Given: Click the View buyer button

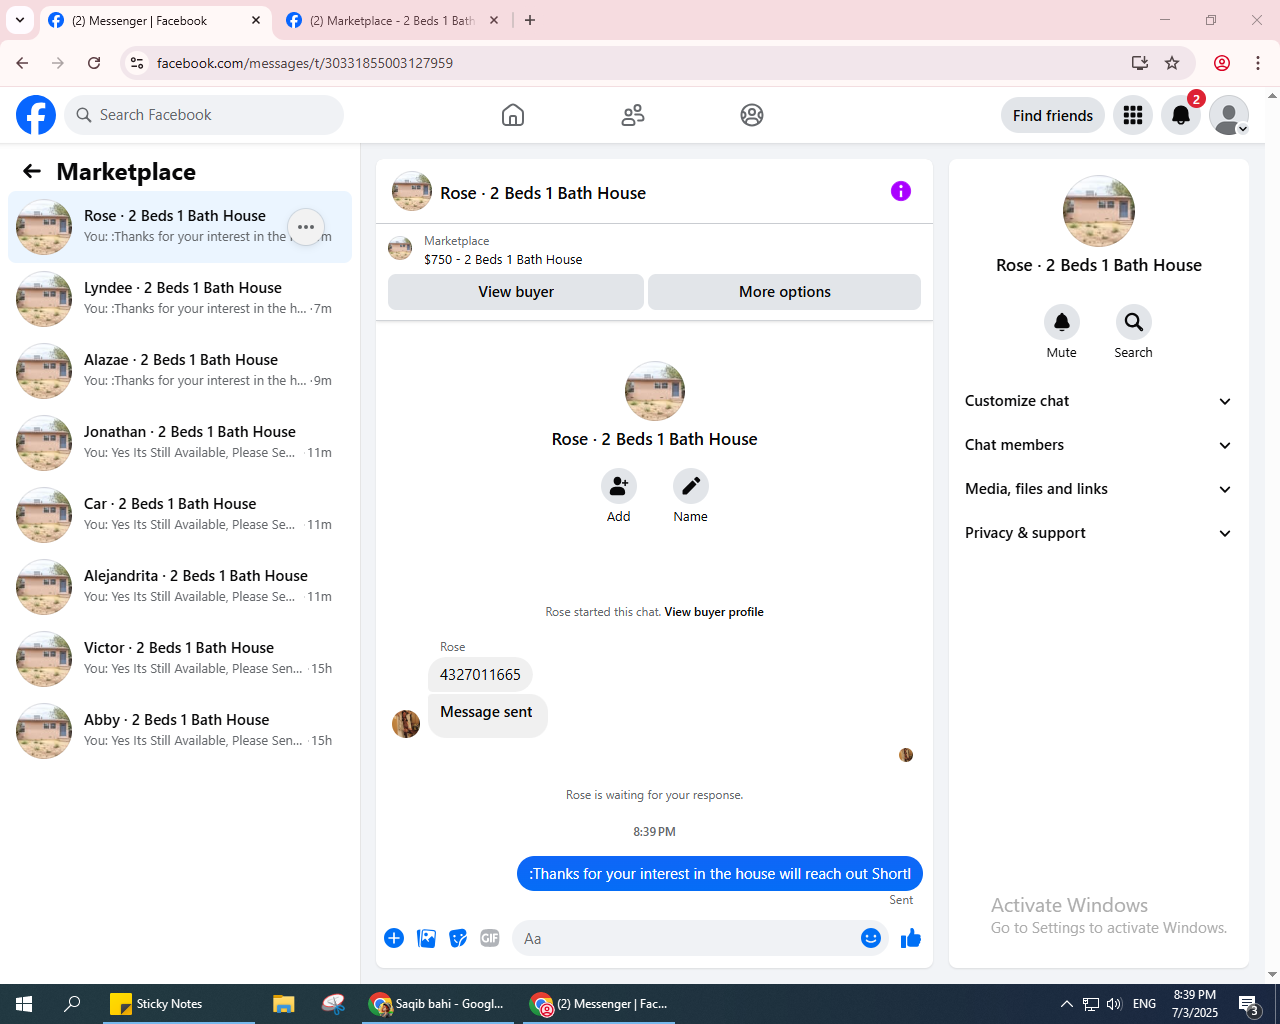Looking at the screenshot, I should pos(516,292).
